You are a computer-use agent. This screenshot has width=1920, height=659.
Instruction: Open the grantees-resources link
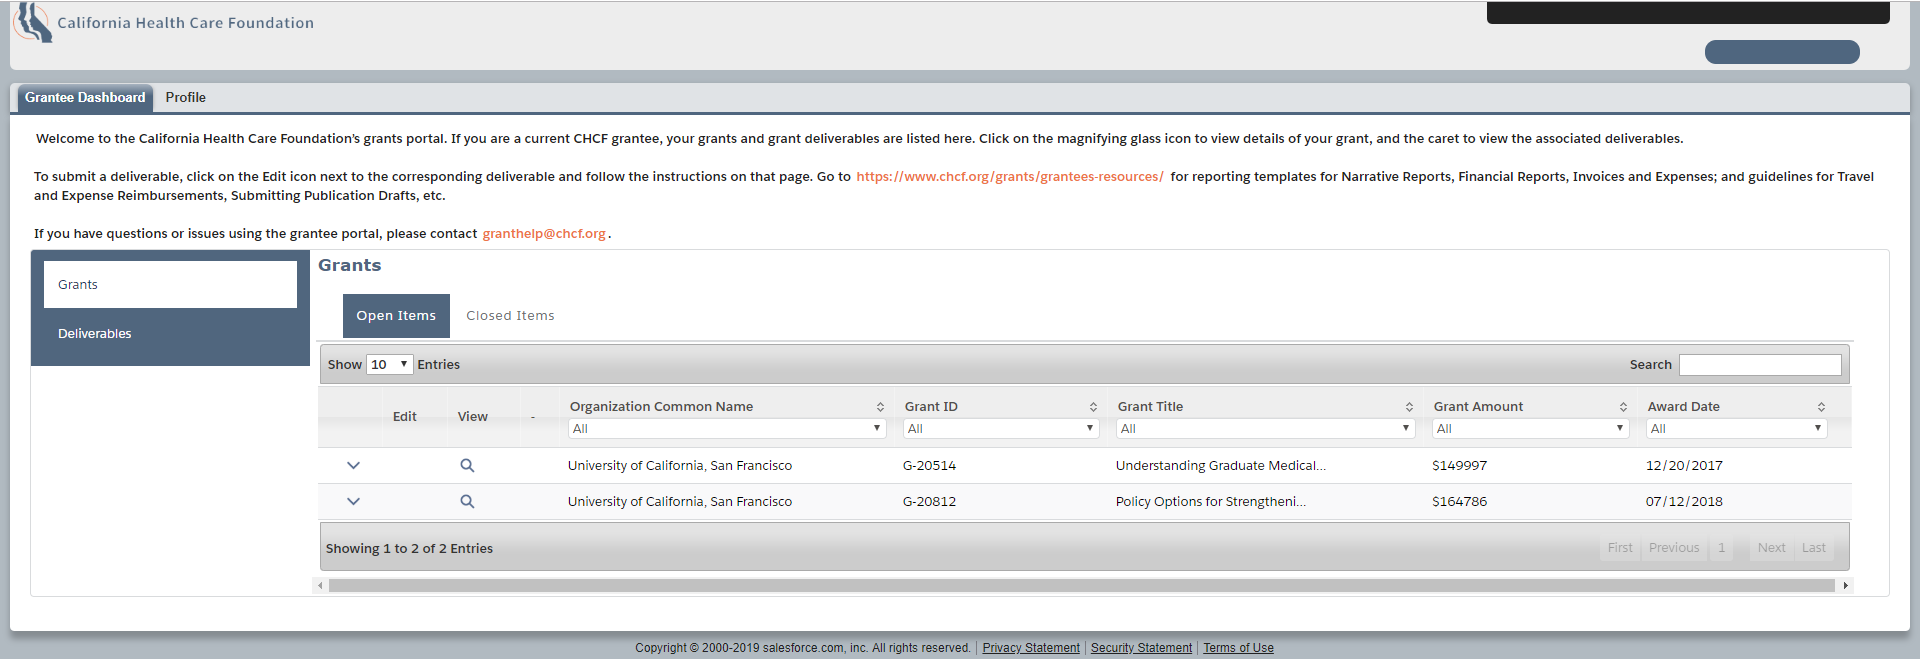1010,177
